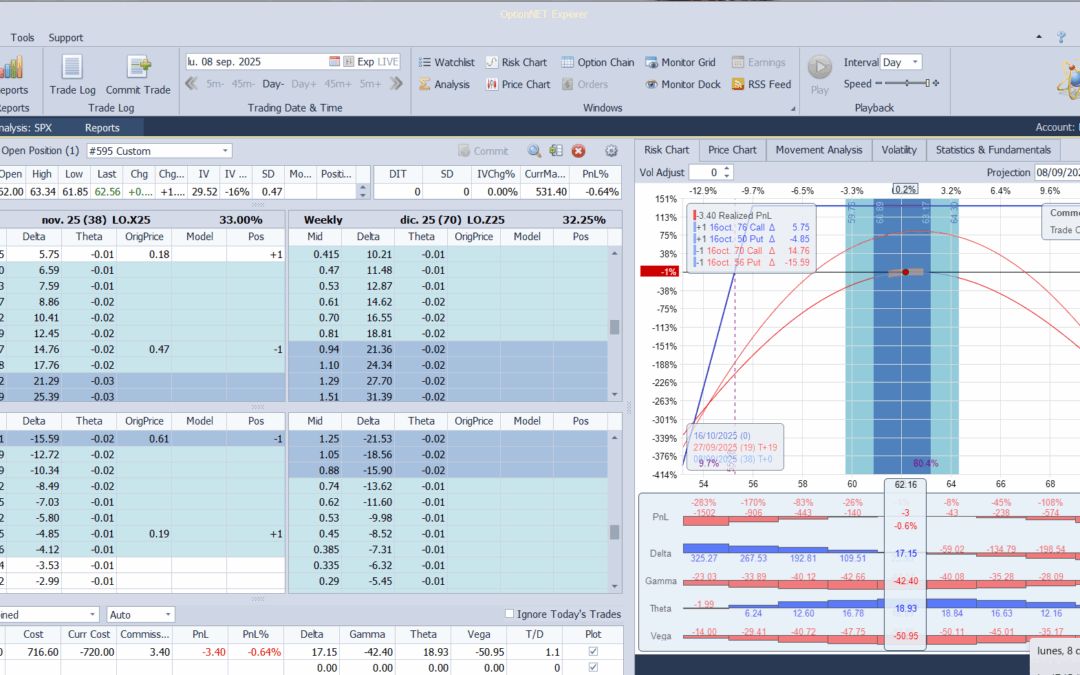Screen dimensions: 1080x675
Task: Expand the #595 Custom position dropdown
Action: (x=225, y=151)
